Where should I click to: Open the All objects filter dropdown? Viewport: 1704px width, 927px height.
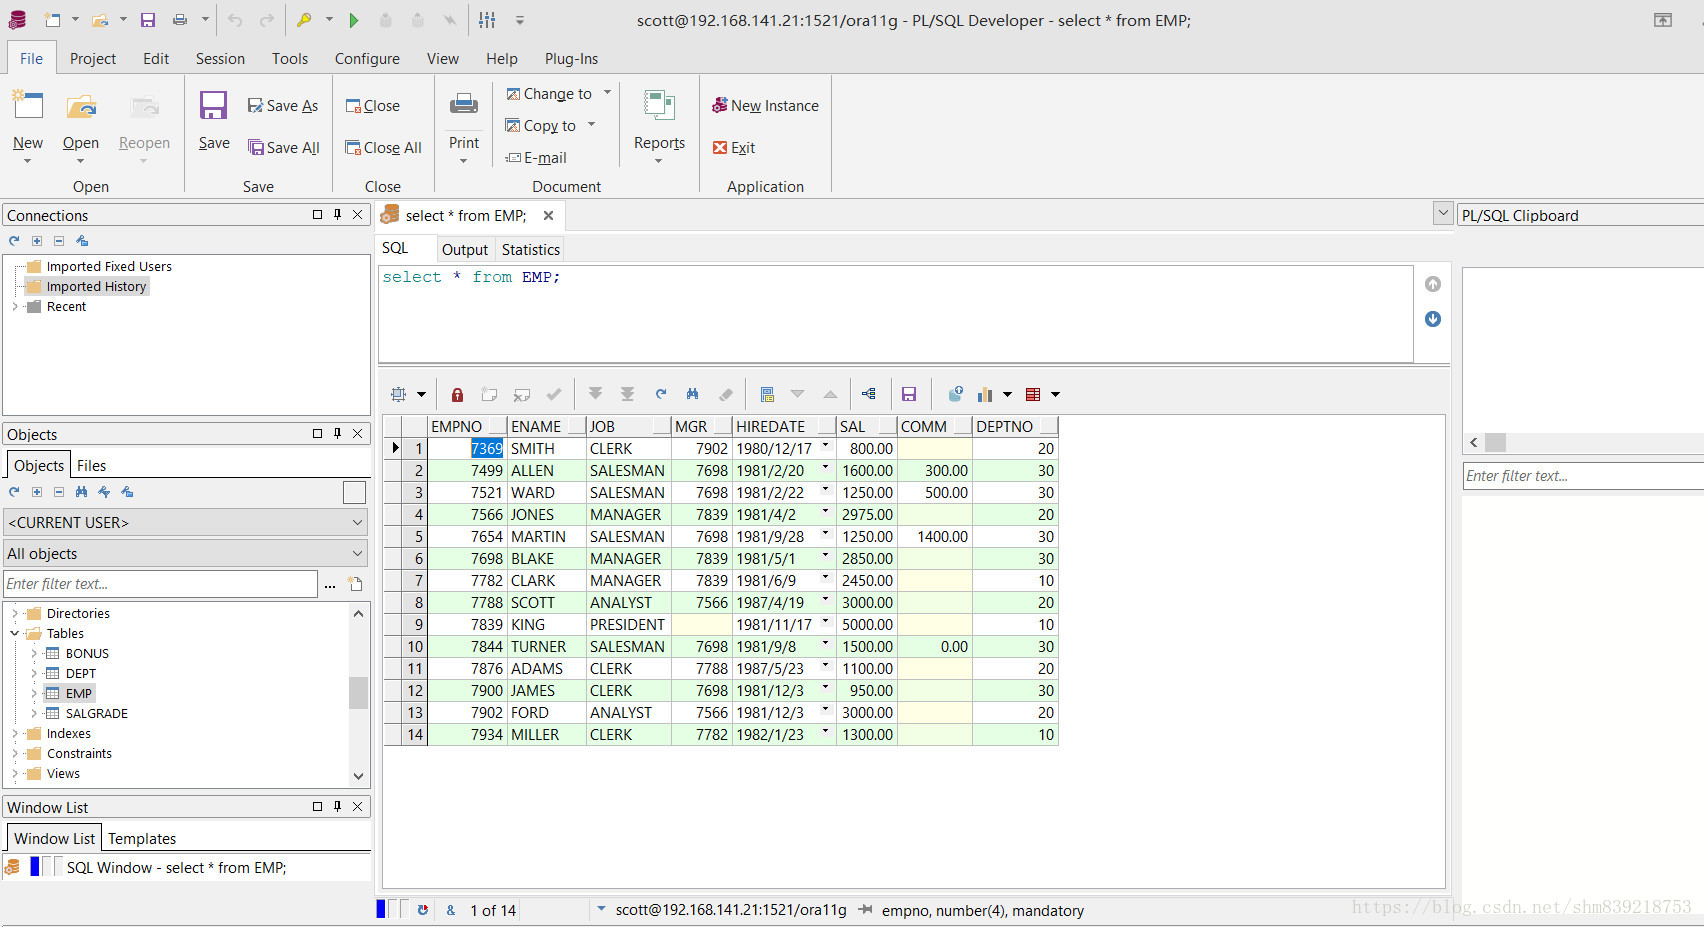tap(186, 554)
